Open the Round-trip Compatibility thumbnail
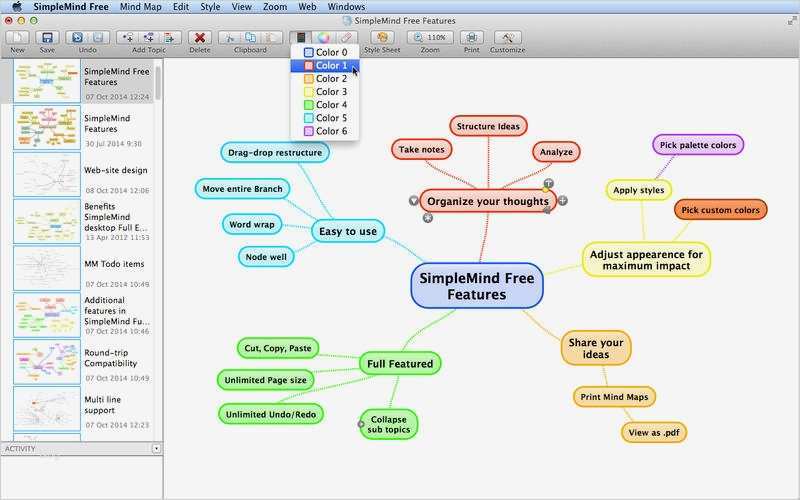 [47, 362]
